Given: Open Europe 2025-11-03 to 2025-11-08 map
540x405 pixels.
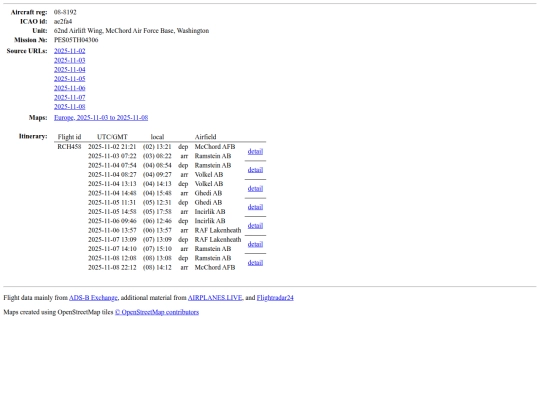Looking at the screenshot, I should [101, 118].
